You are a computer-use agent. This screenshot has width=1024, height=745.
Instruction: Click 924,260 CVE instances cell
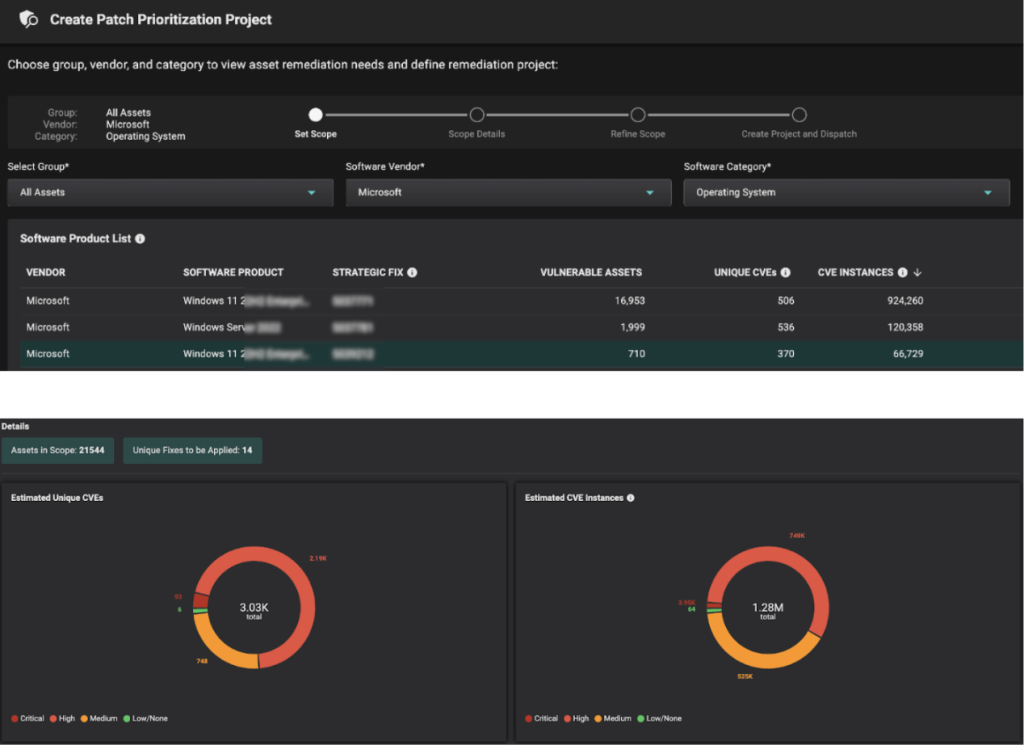click(x=905, y=301)
